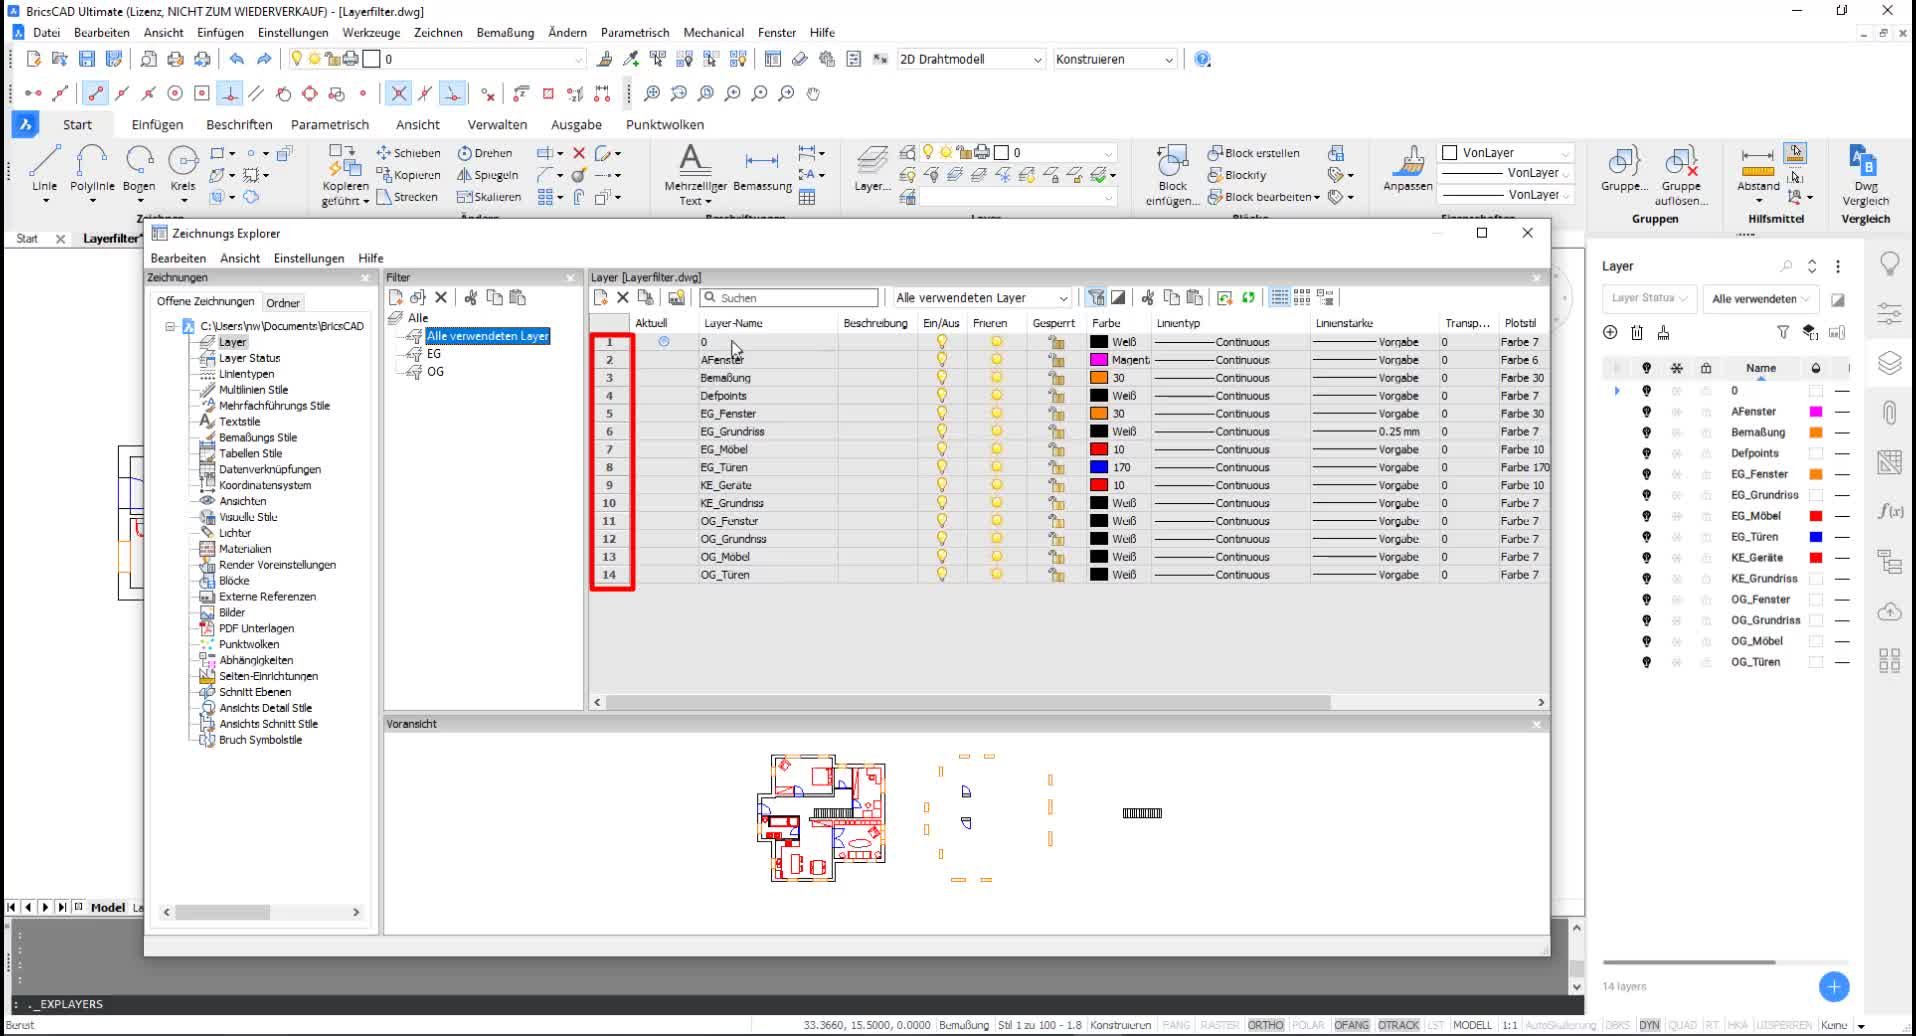1916x1036 pixels.
Task: Click the Skalieren scale button
Action: [x=489, y=197]
